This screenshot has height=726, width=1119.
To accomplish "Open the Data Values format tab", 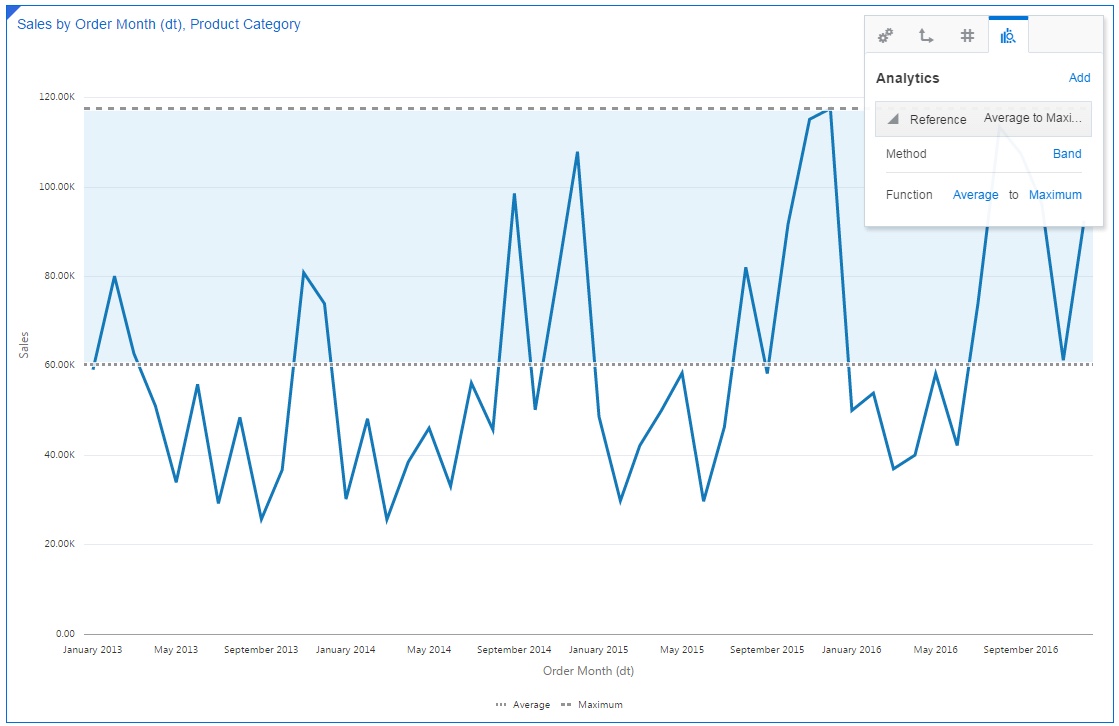I will 965,35.
